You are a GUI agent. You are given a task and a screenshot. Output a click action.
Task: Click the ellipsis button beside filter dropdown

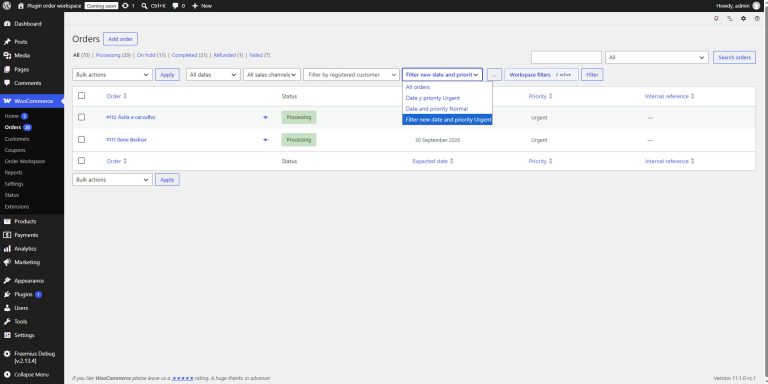pos(494,74)
